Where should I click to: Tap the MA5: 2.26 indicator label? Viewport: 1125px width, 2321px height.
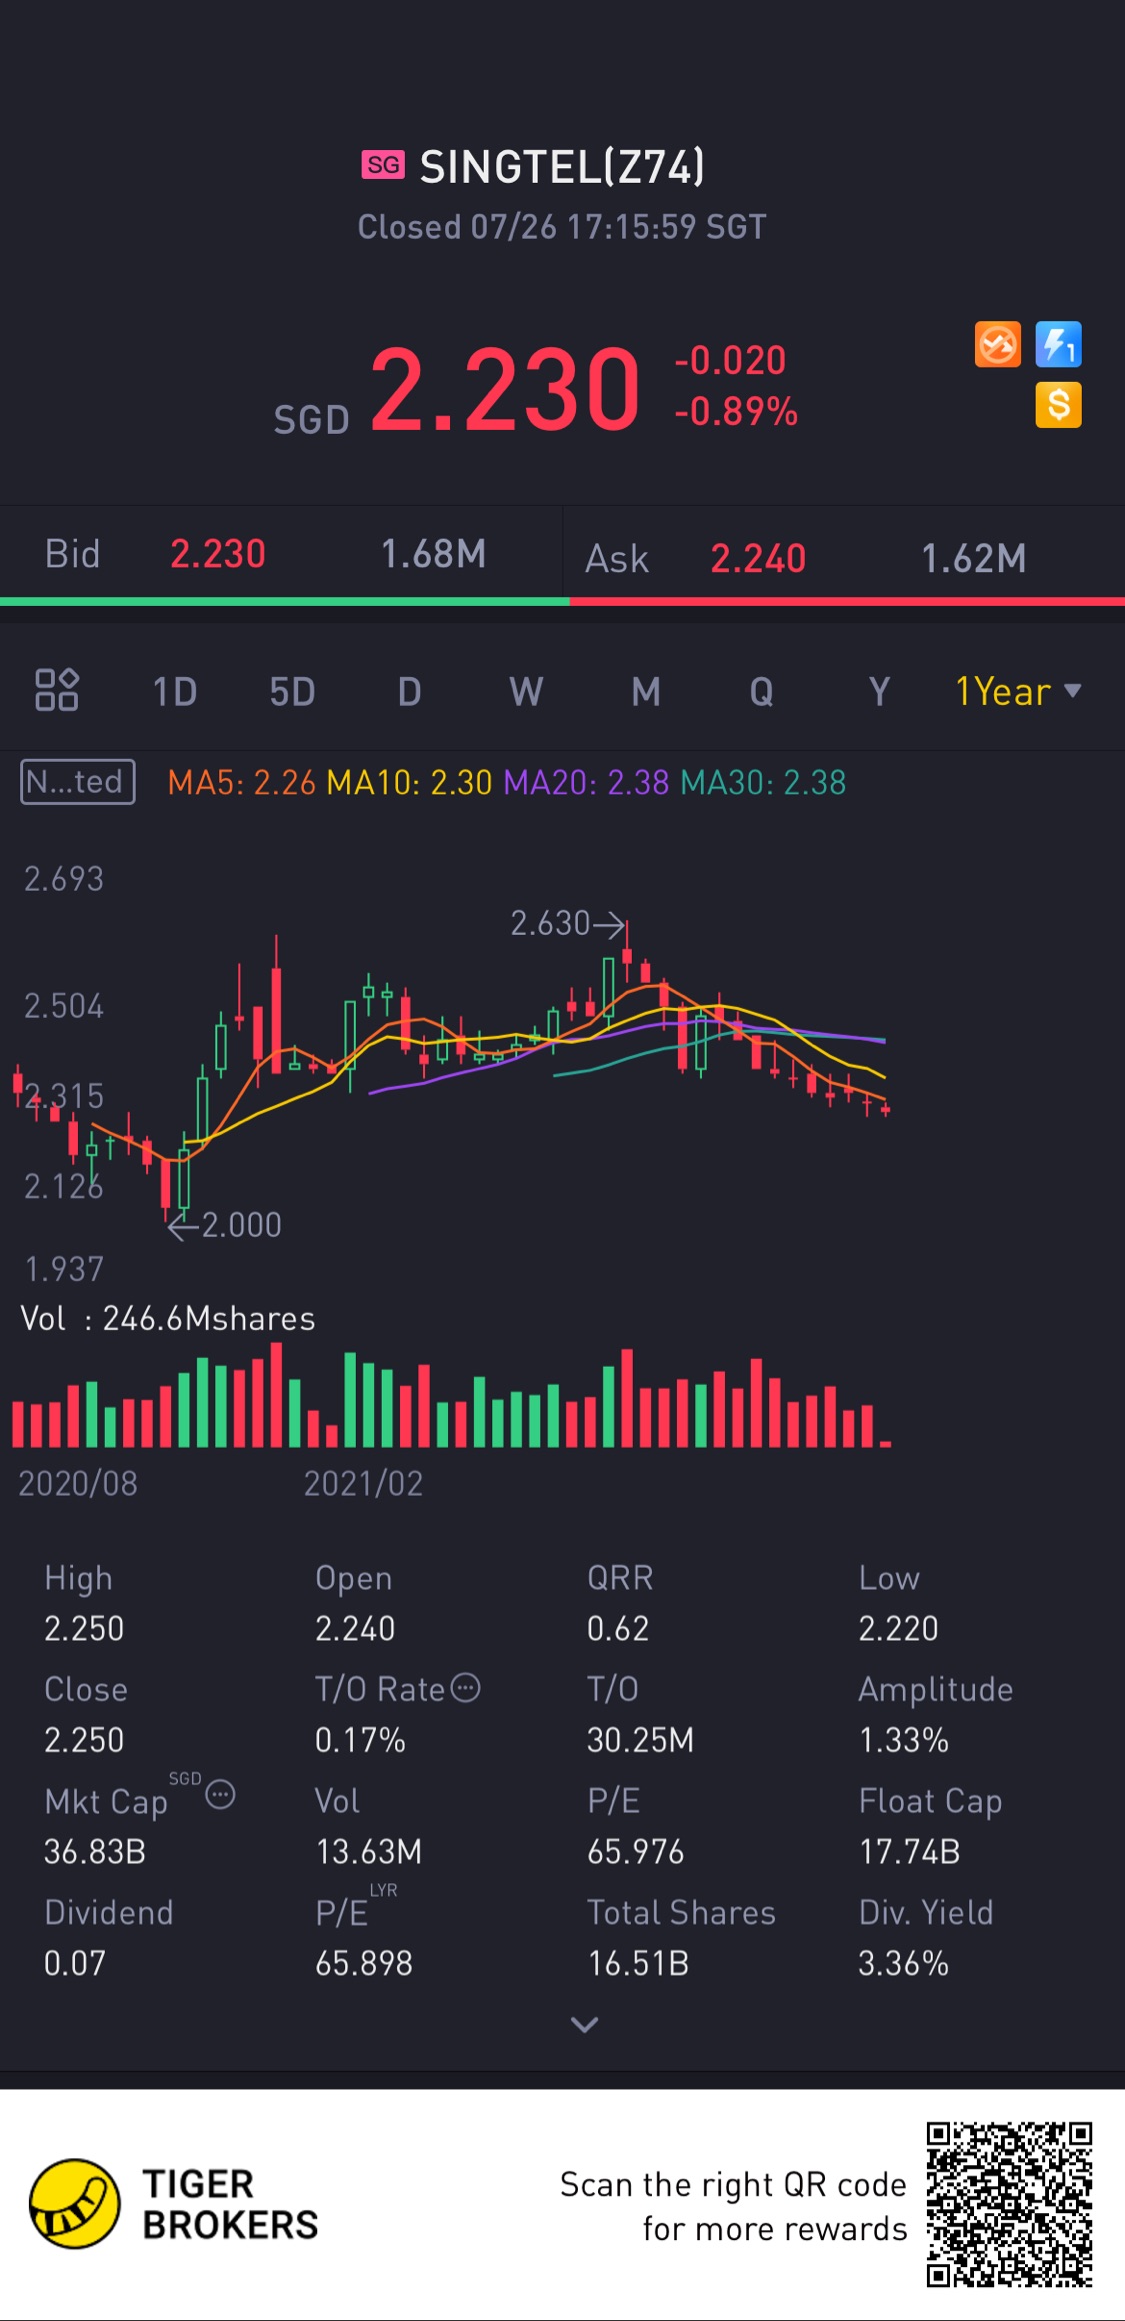pyautogui.click(x=241, y=782)
